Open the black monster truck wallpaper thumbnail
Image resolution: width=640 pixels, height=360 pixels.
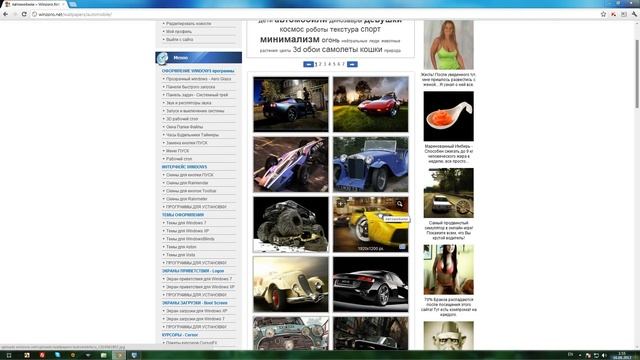click(x=291, y=224)
